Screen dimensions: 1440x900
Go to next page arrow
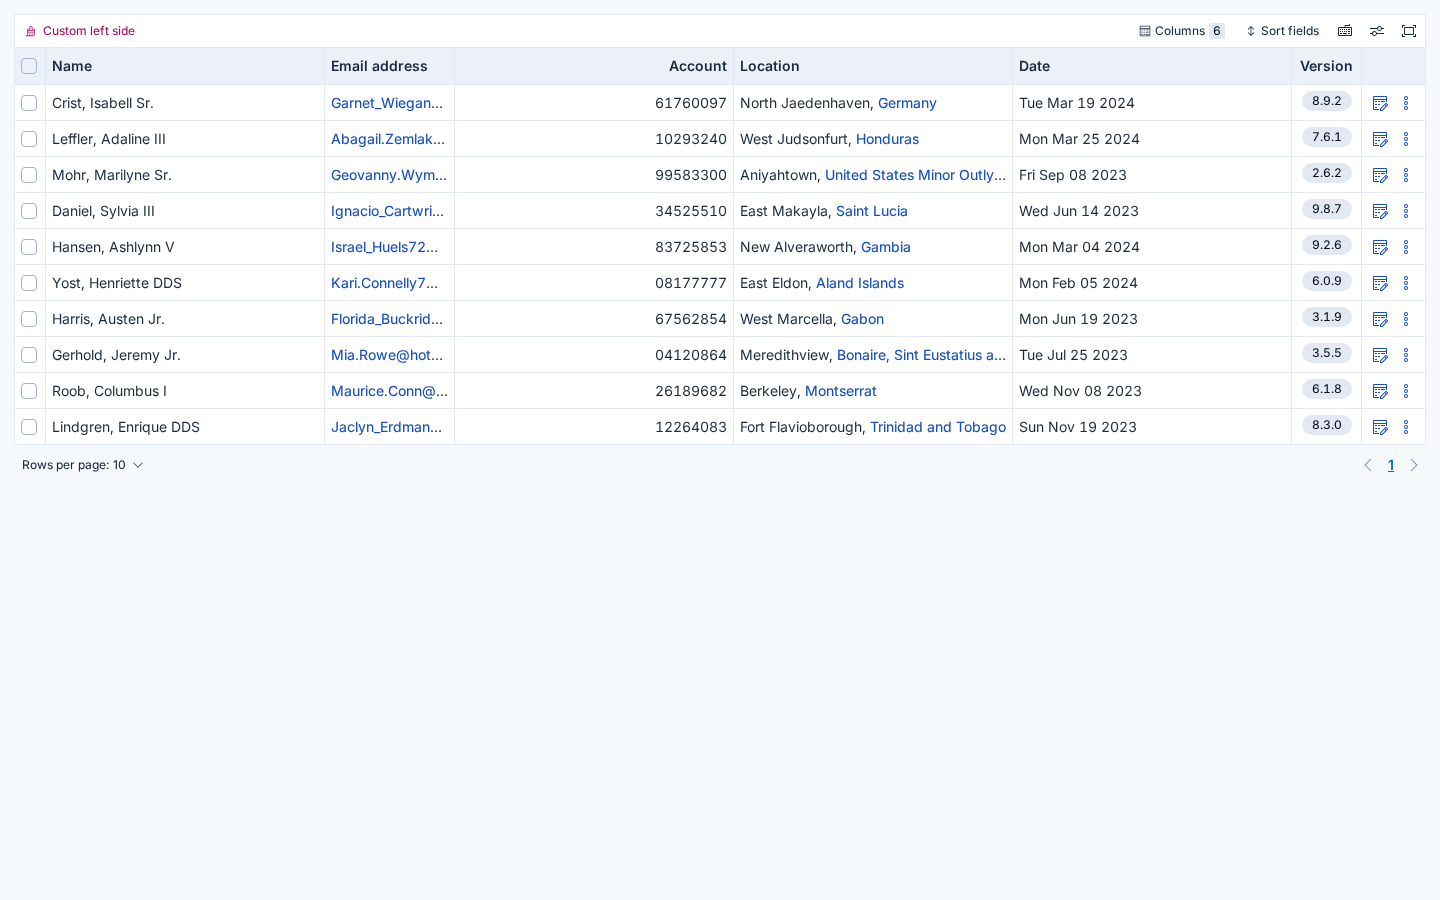coord(1414,465)
